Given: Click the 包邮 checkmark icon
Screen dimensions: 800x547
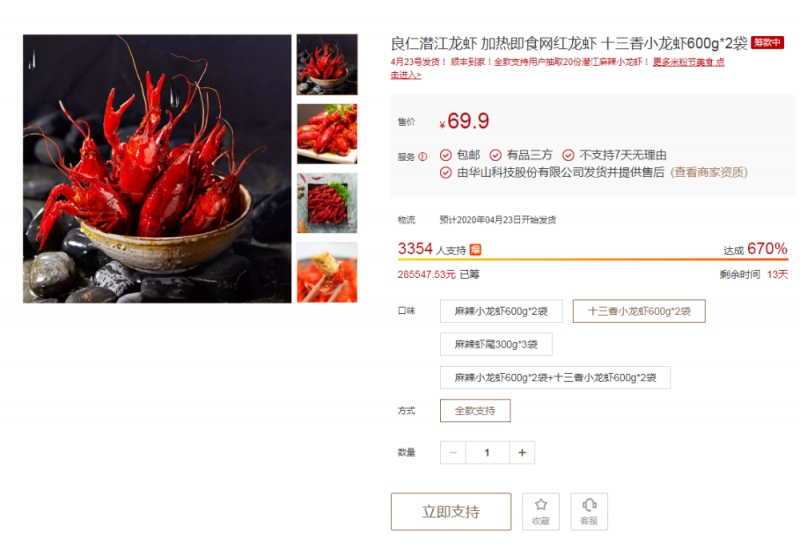Looking at the screenshot, I should coord(445,155).
